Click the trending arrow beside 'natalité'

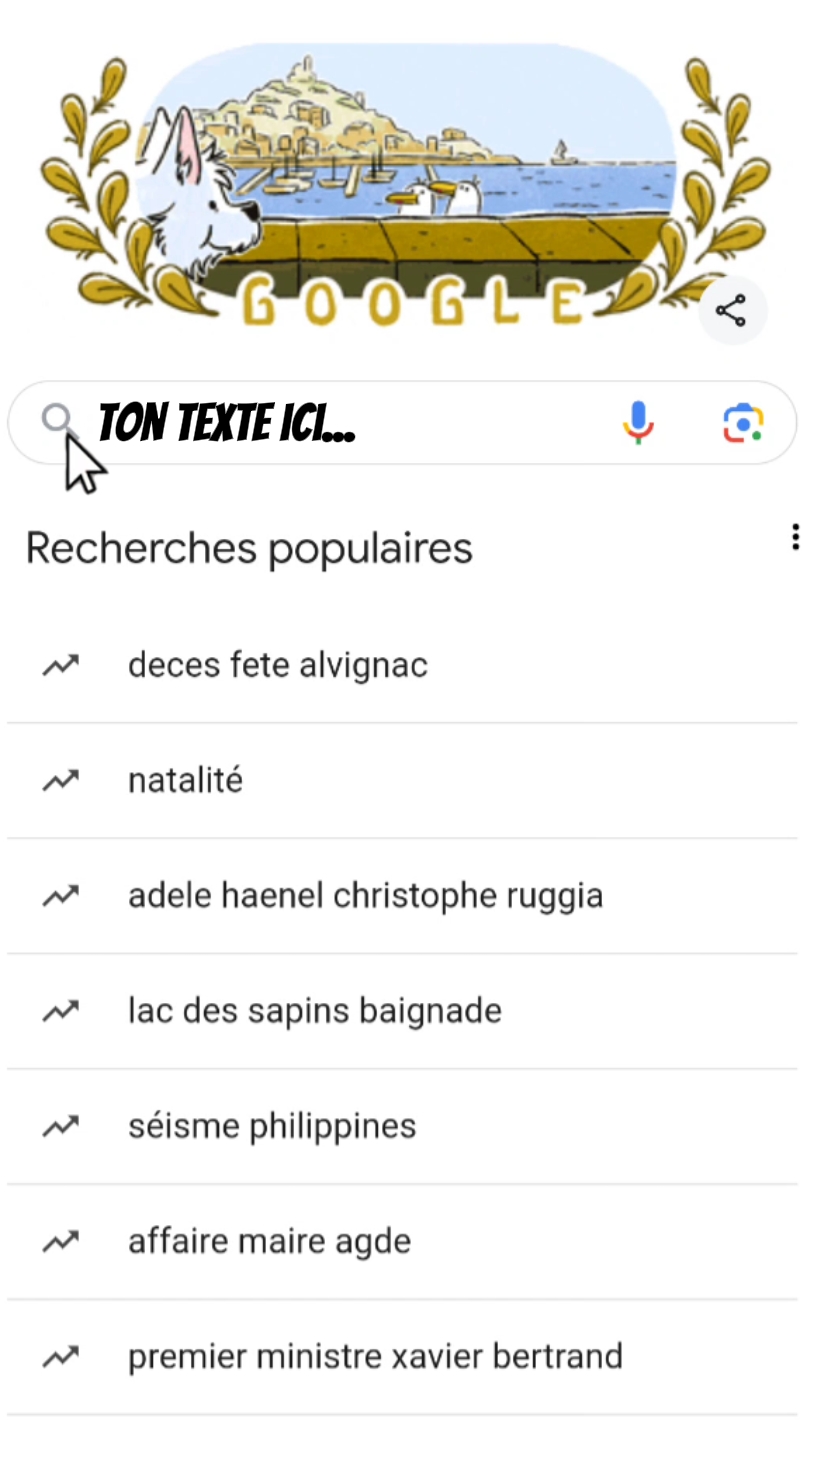click(x=60, y=780)
